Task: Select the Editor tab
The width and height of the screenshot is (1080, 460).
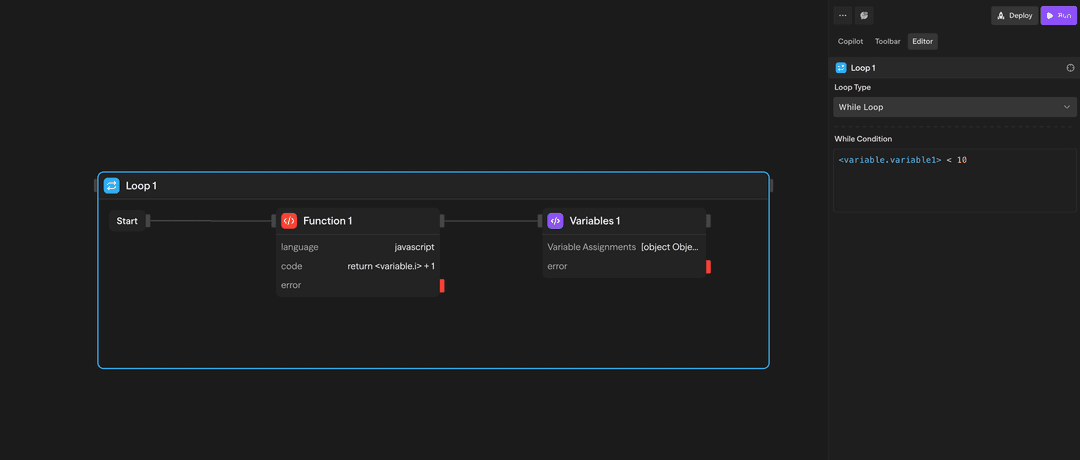Action: click(922, 41)
